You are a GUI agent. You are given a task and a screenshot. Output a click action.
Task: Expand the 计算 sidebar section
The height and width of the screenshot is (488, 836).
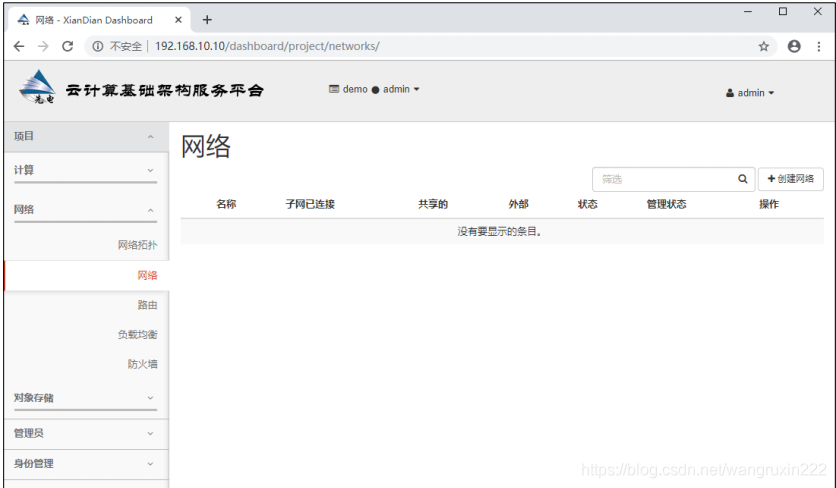click(x=85, y=170)
